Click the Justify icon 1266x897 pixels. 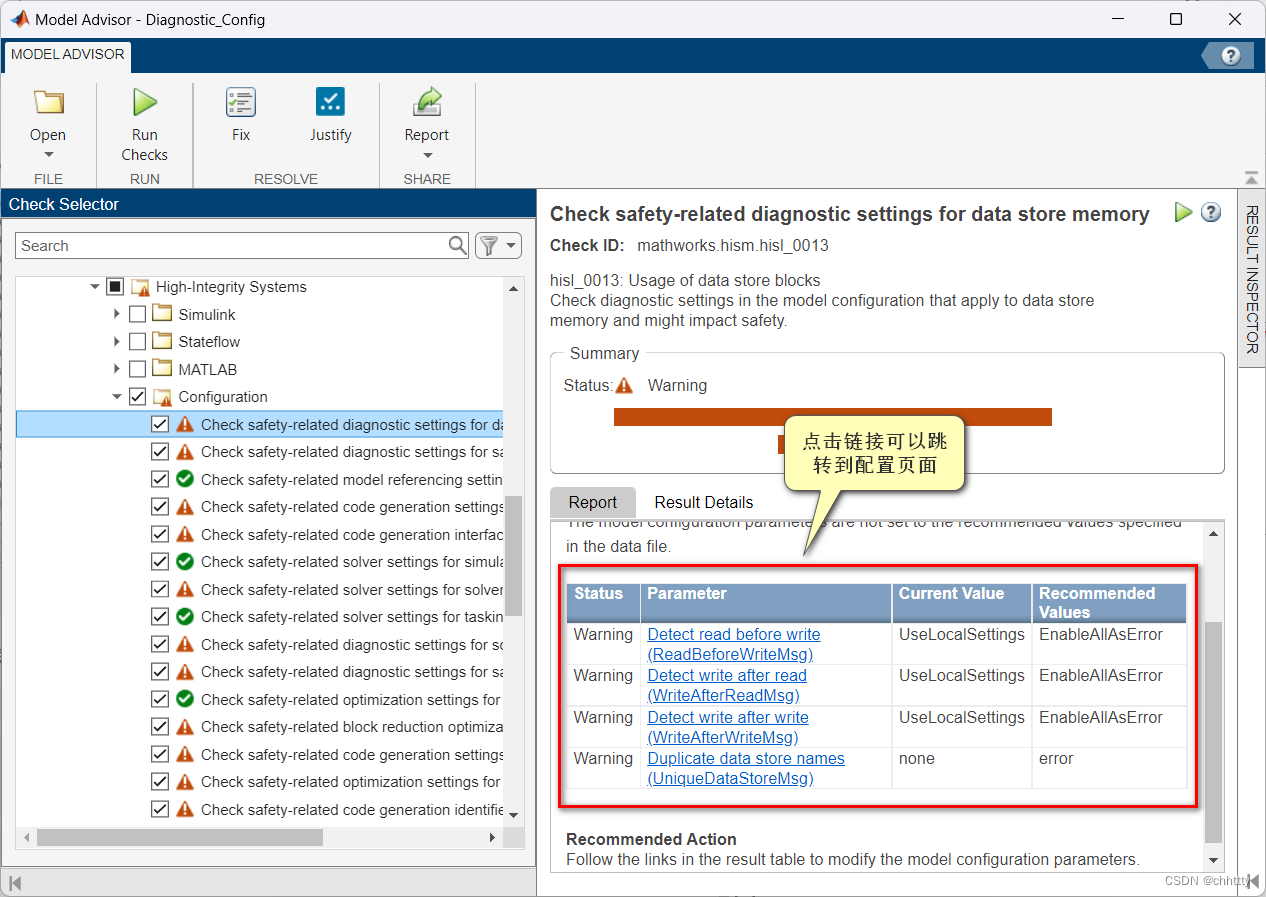point(330,102)
